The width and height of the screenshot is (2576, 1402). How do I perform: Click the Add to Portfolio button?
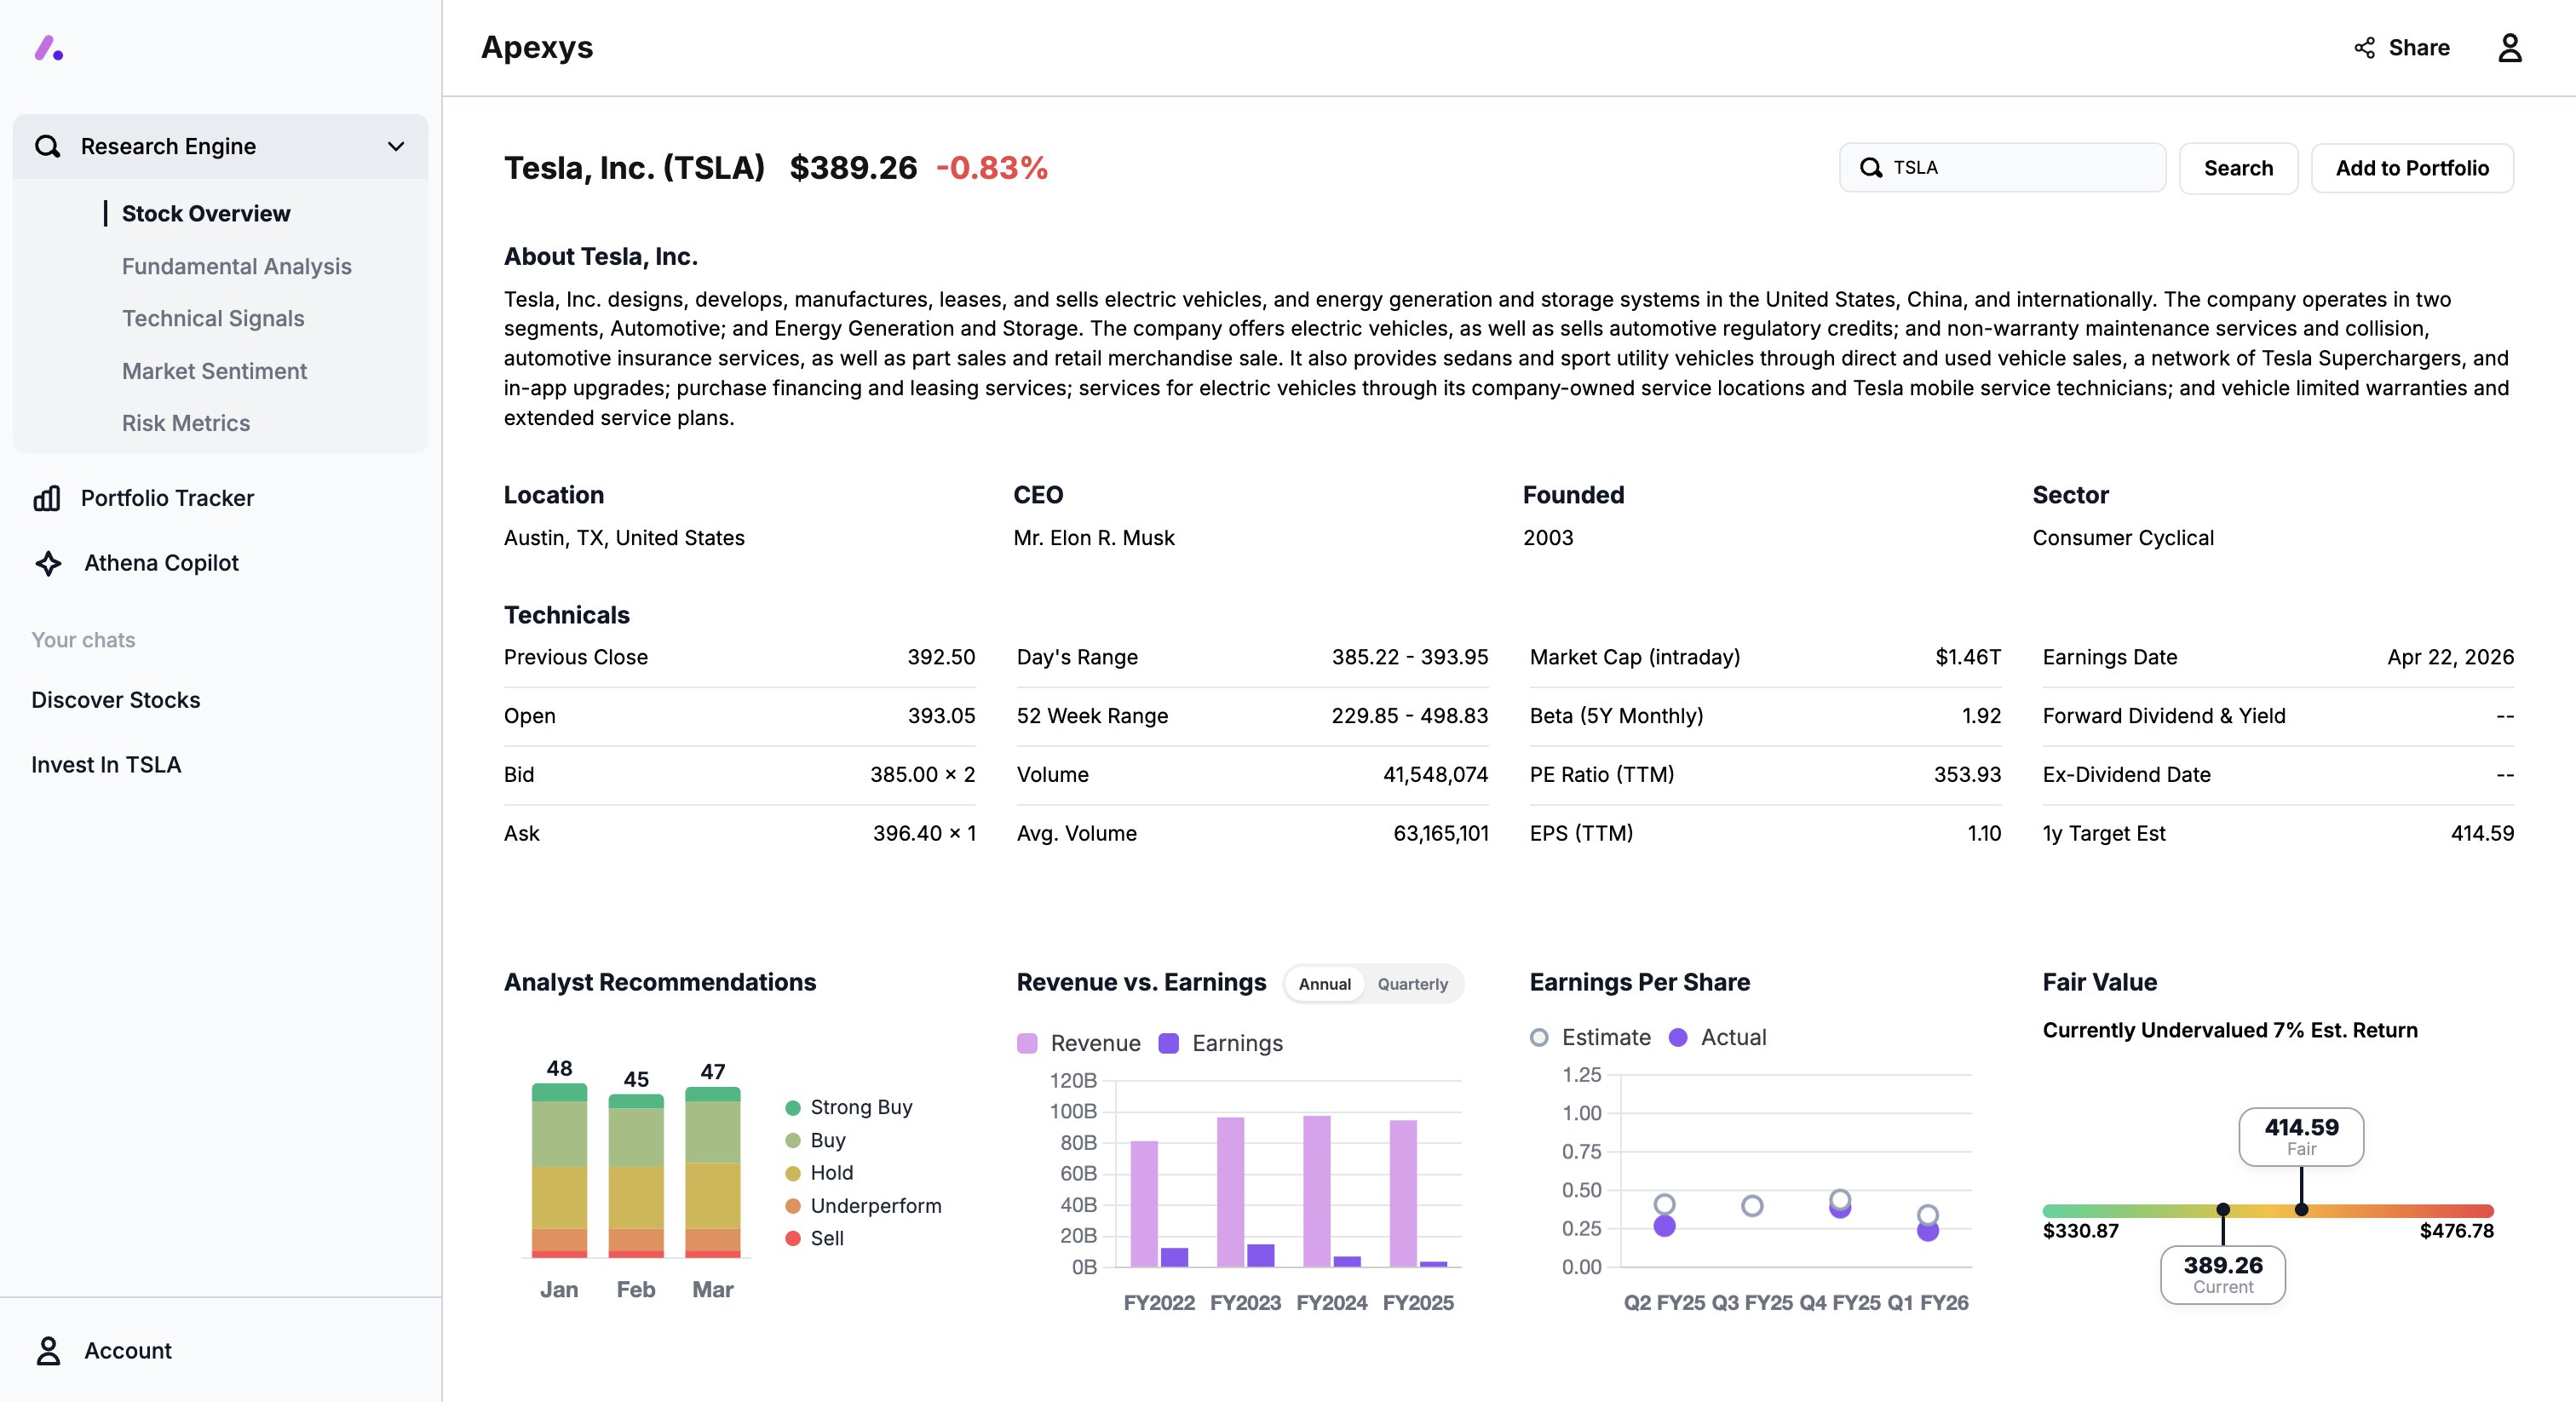point(2412,167)
